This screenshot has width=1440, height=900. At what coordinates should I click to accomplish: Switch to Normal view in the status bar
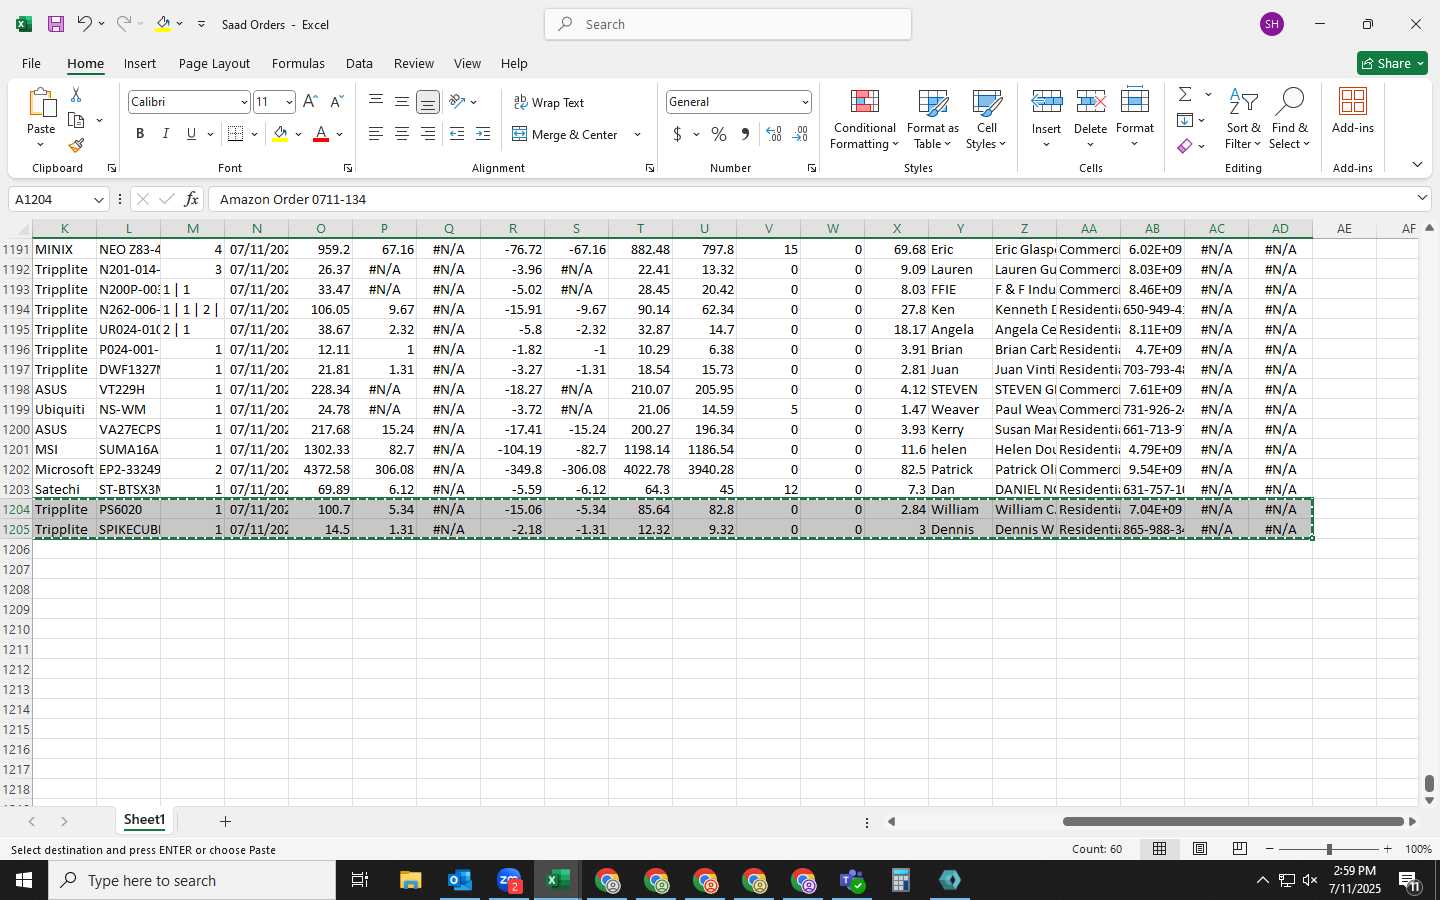tap(1160, 849)
